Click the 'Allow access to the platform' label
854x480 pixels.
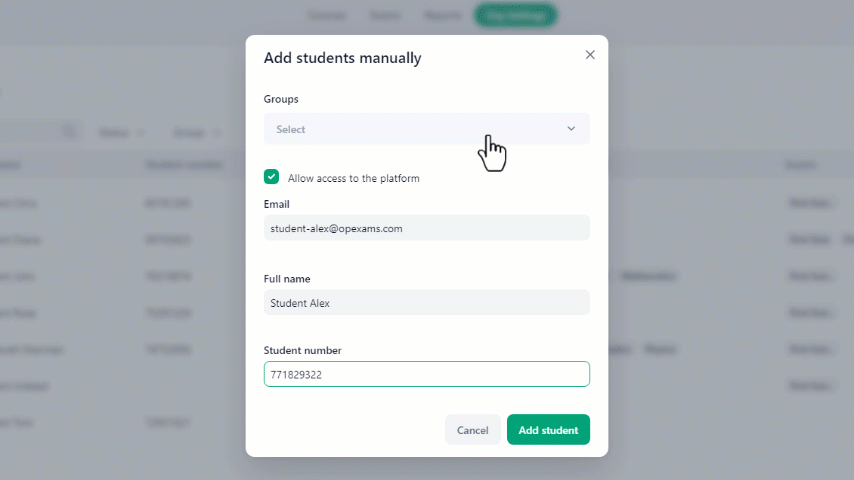tap(353, 178)
